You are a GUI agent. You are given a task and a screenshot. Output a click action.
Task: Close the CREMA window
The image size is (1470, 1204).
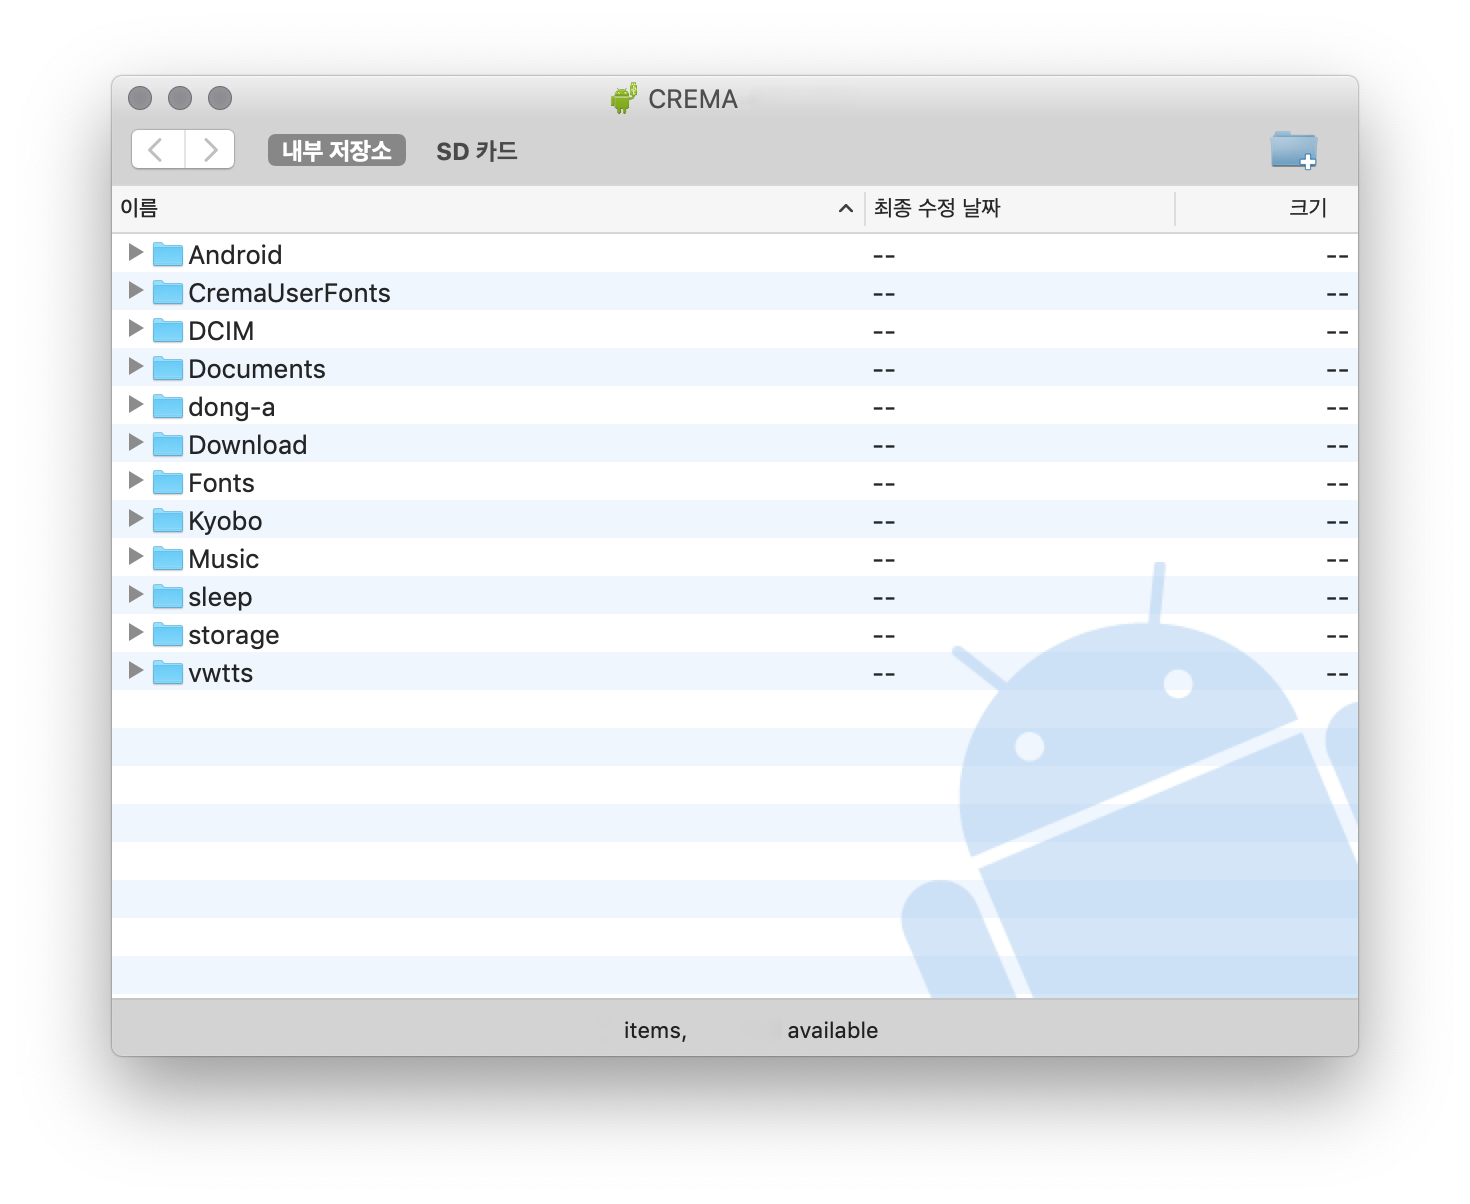pyautogui.click(x=140, y=98)
